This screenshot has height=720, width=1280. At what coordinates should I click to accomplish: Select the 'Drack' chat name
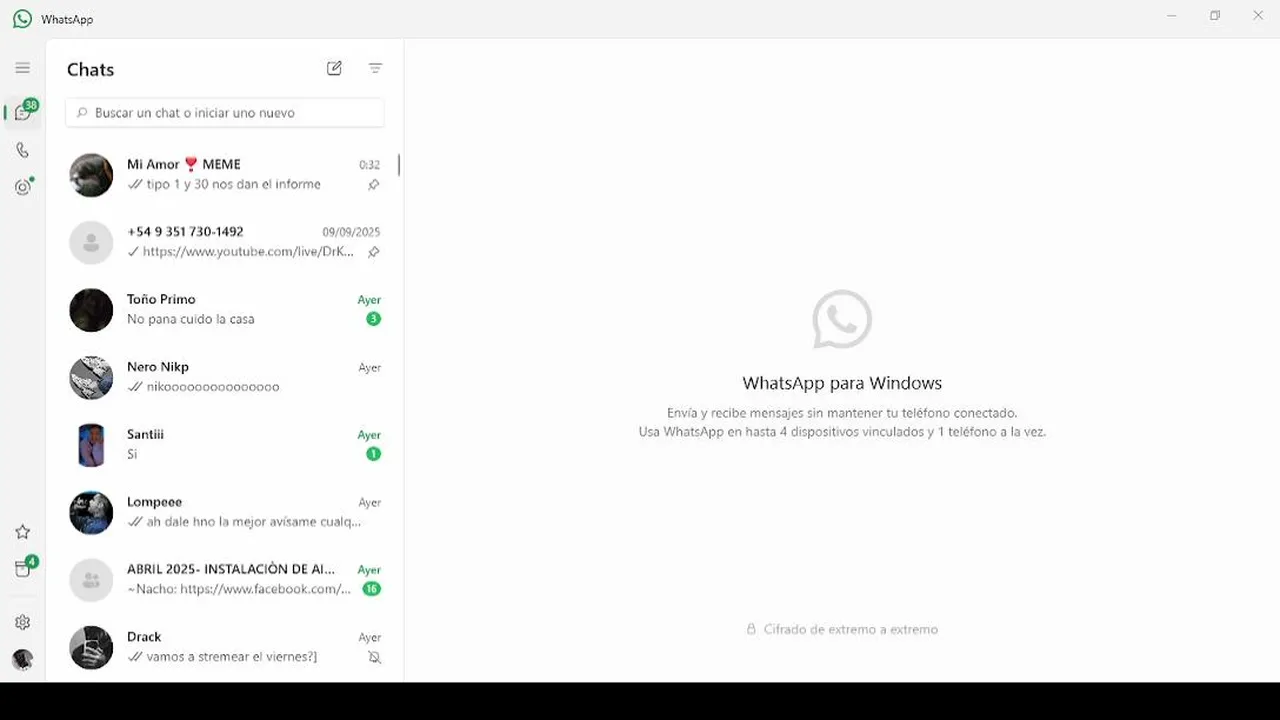[144, 637]
